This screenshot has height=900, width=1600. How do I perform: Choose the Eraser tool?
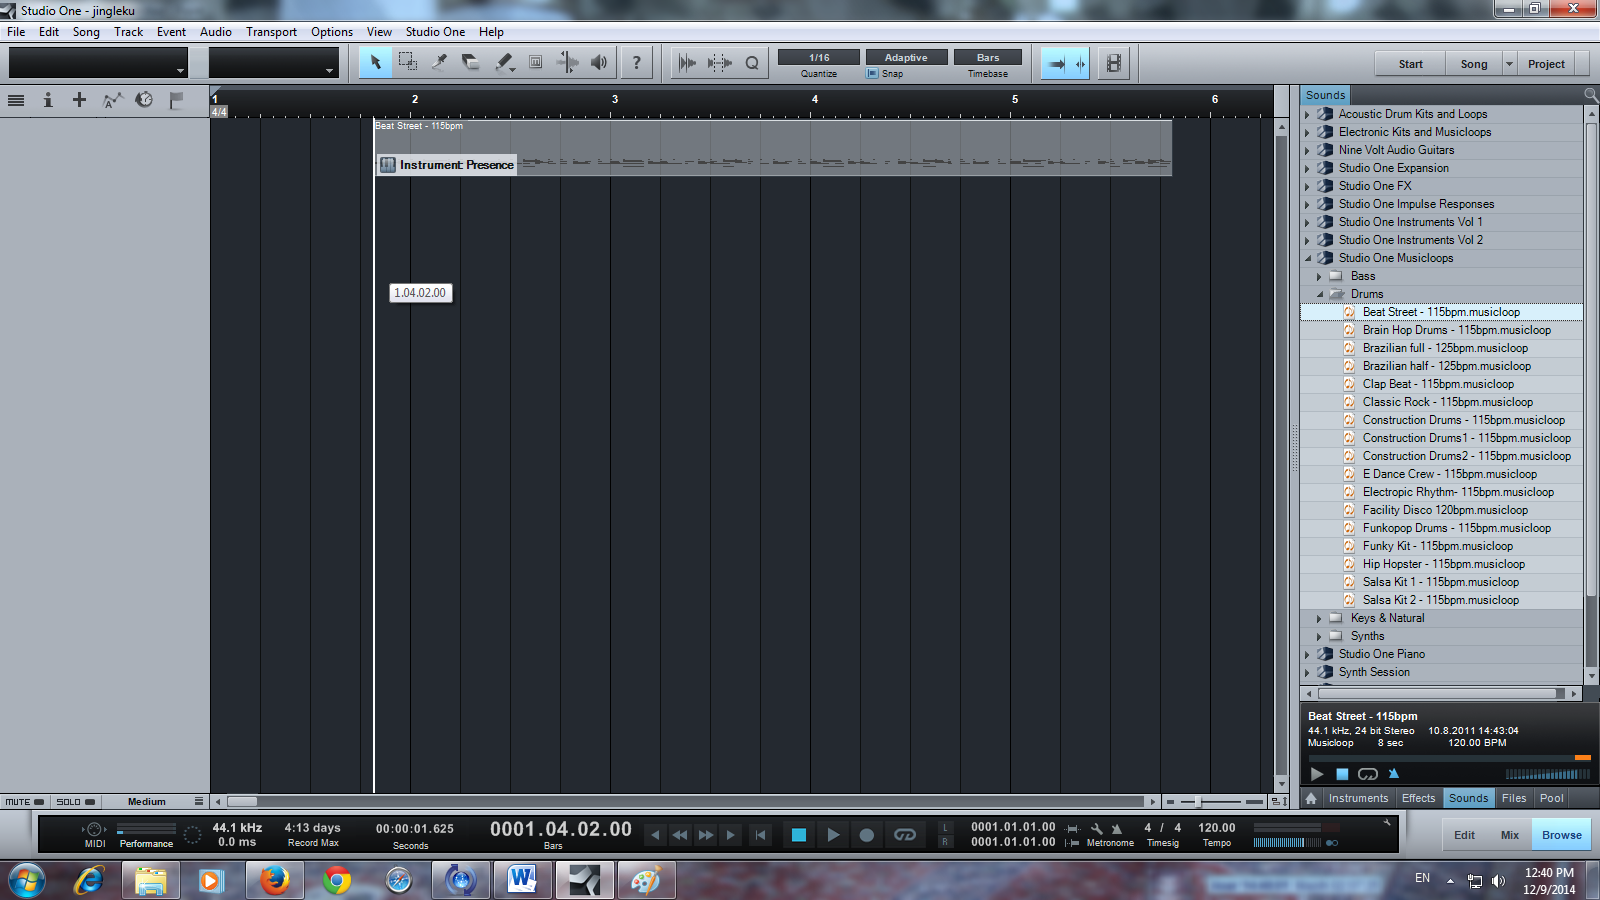(x=471, y=62)
